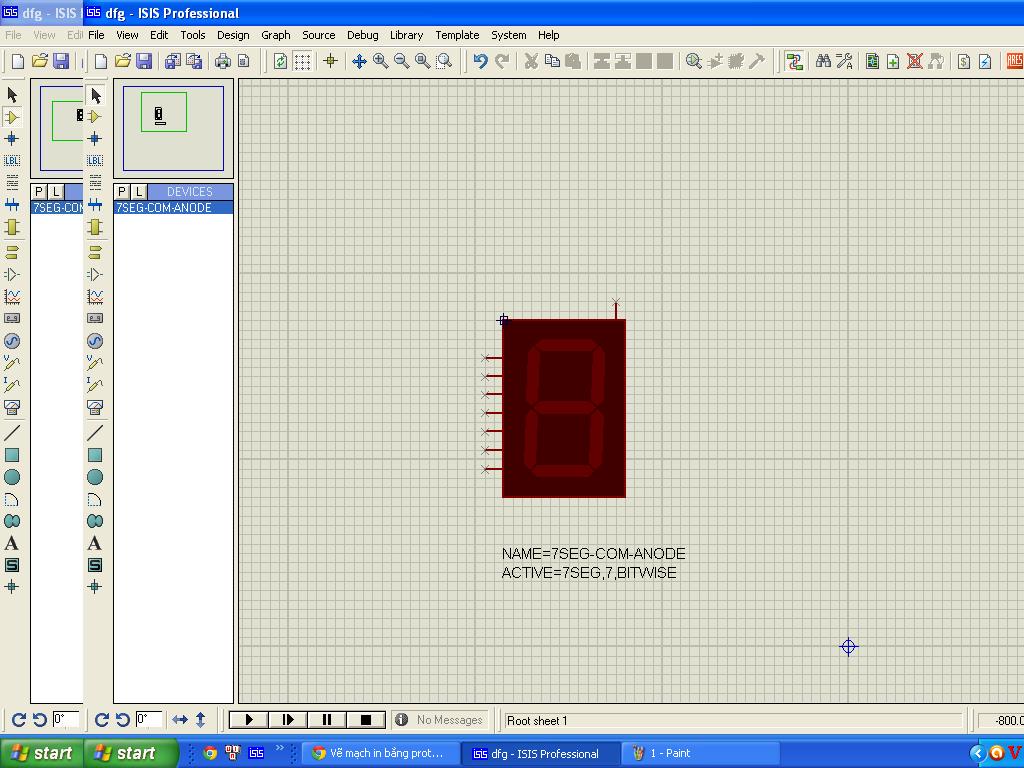Flip horizontally with the X-mirror icon
This screenshot has height=768, width=1024.
[180, 719]
